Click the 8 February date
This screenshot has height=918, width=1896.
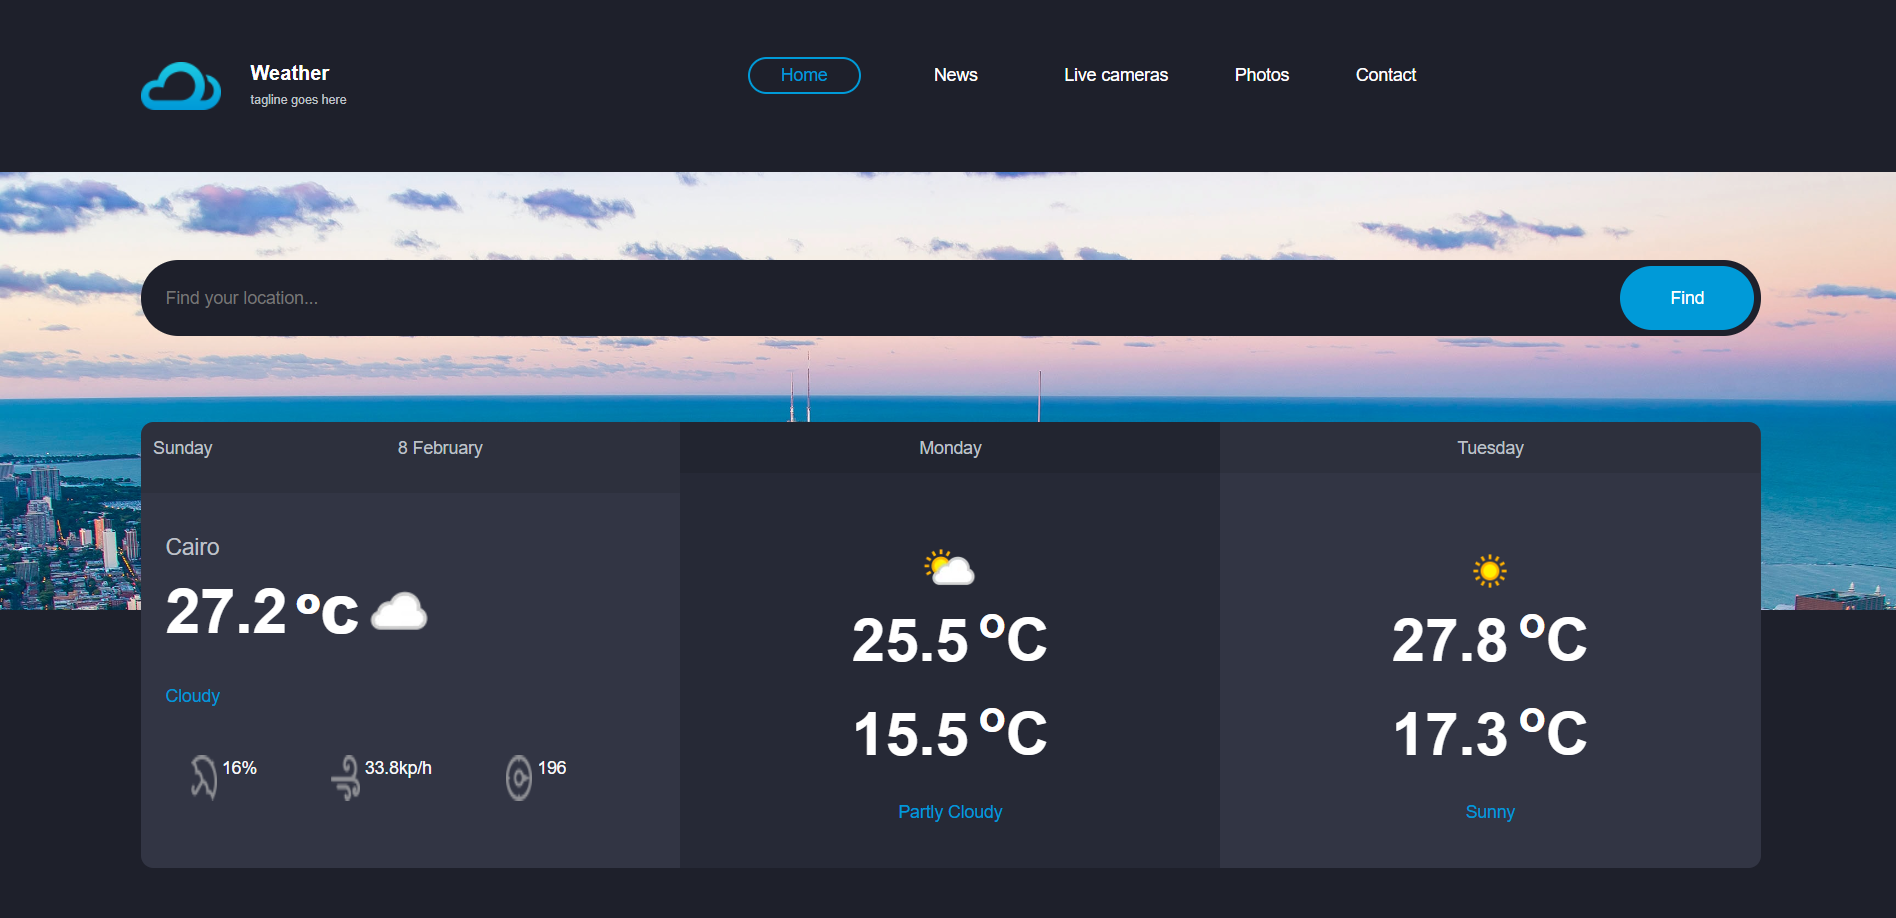(440, 448)
